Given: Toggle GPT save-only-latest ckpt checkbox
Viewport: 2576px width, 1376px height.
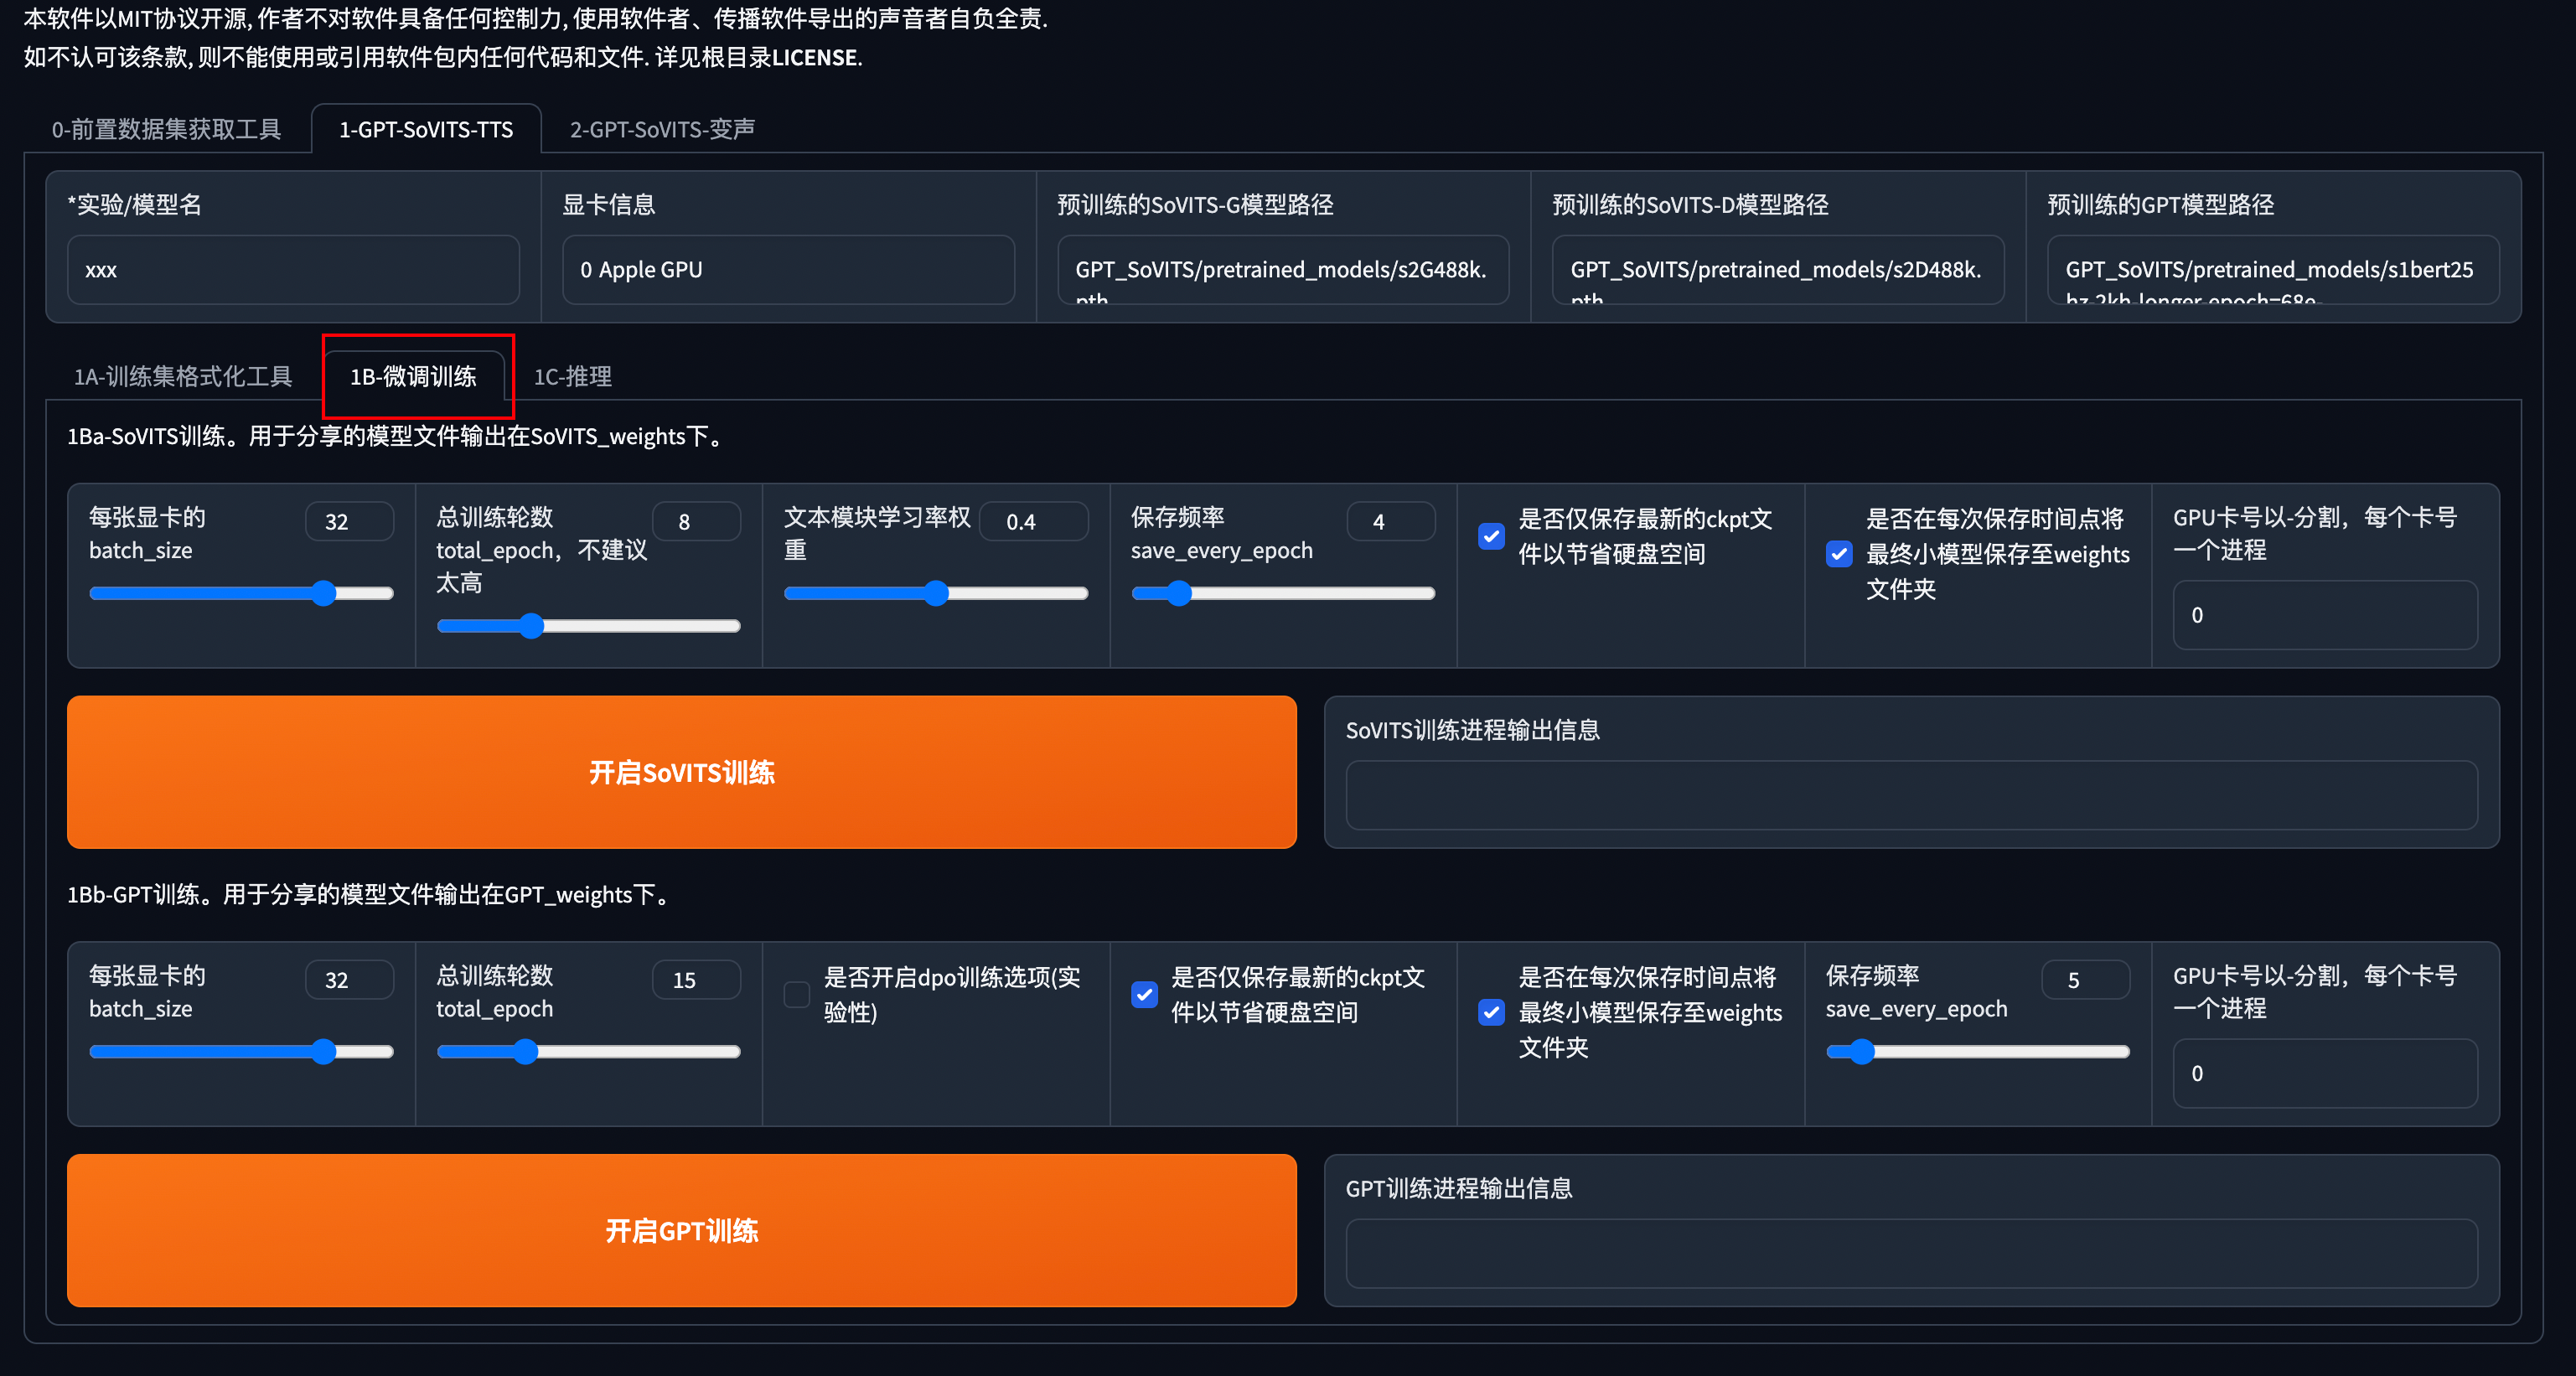Looking at the screenshot, I should point(1144,994).
